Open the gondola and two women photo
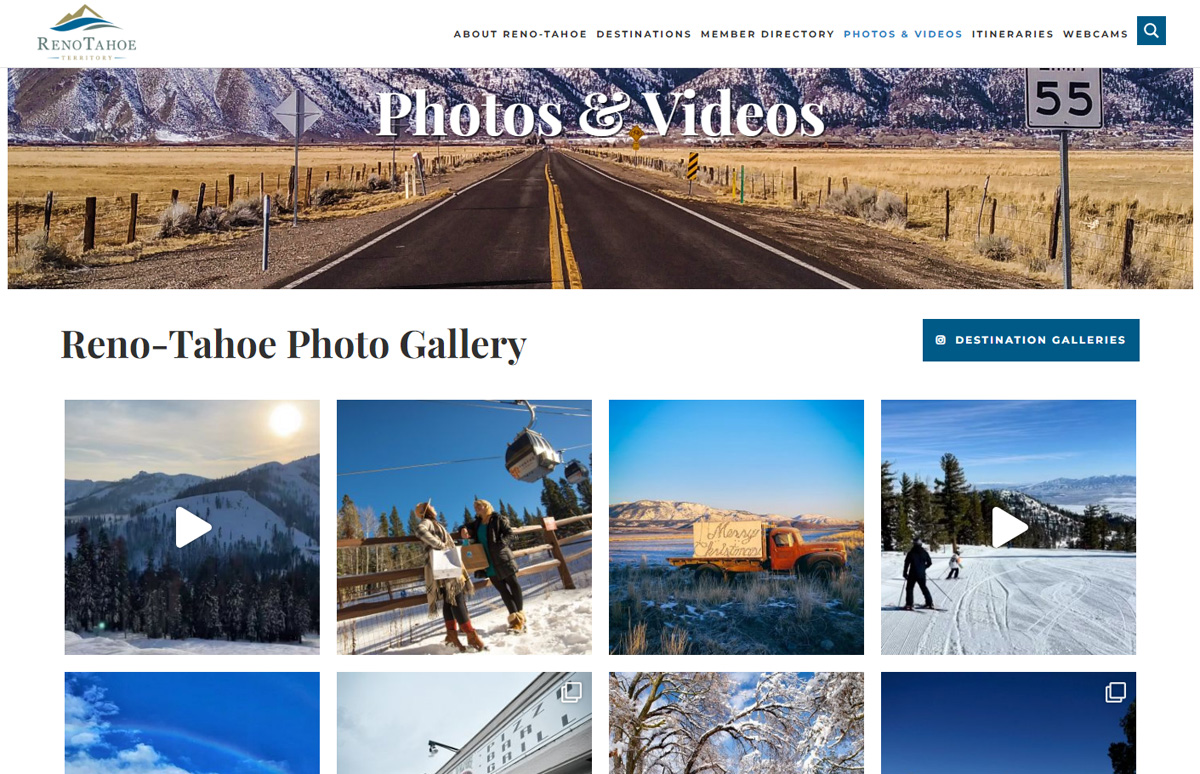The image size is (1200, 774). tap(464, 527)
